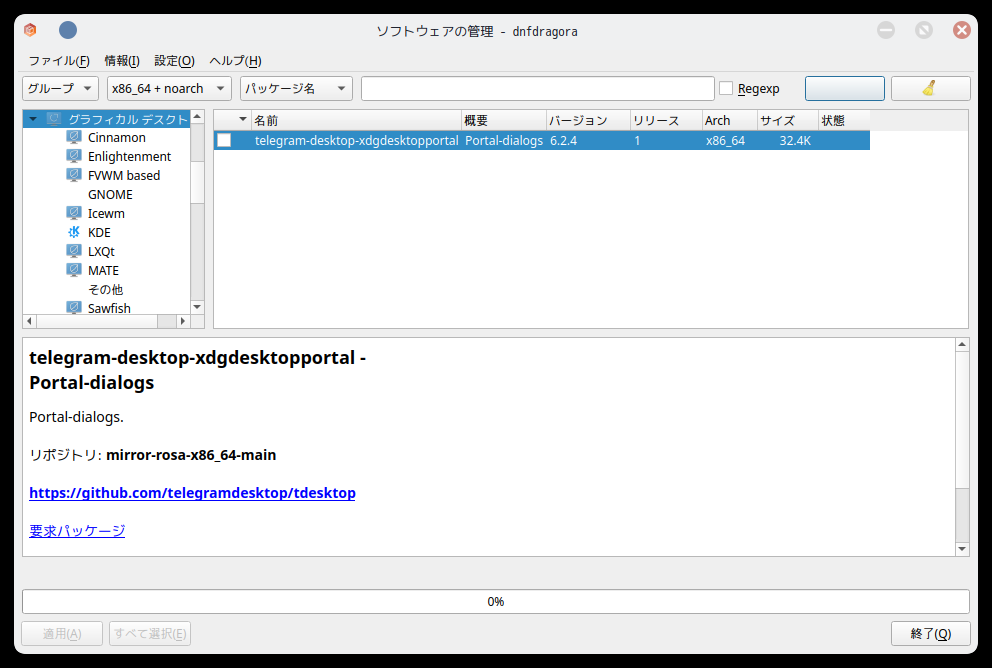Click the MATE group icon
Viewport: 992px width, 668px height.
74,270
